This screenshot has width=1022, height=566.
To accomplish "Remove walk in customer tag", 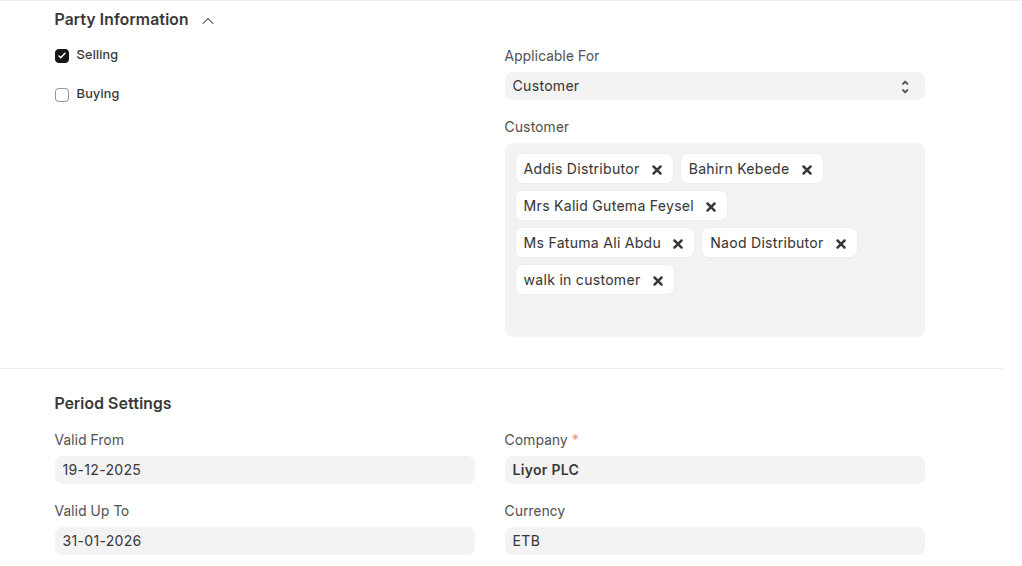I will pyautogui.click(x=658, y=281).
